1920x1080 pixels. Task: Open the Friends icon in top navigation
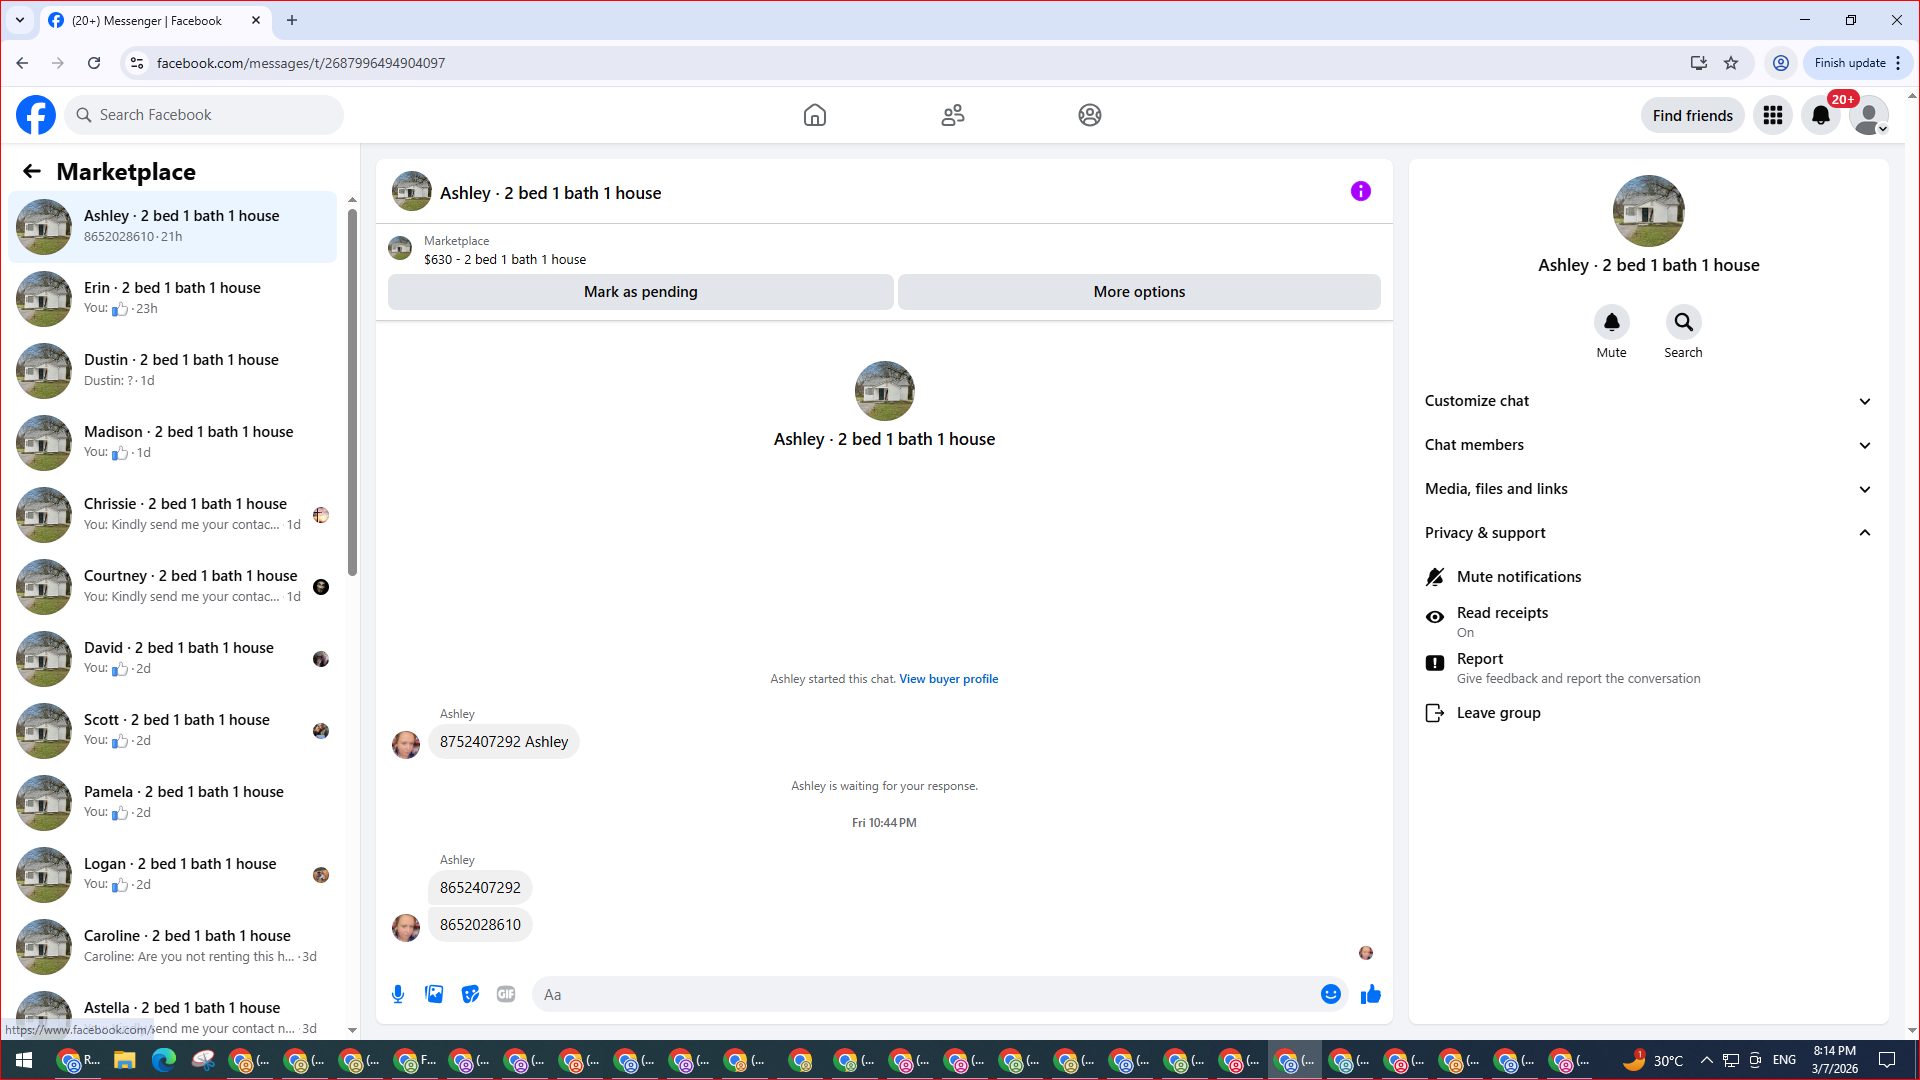(x=953, y=115)
